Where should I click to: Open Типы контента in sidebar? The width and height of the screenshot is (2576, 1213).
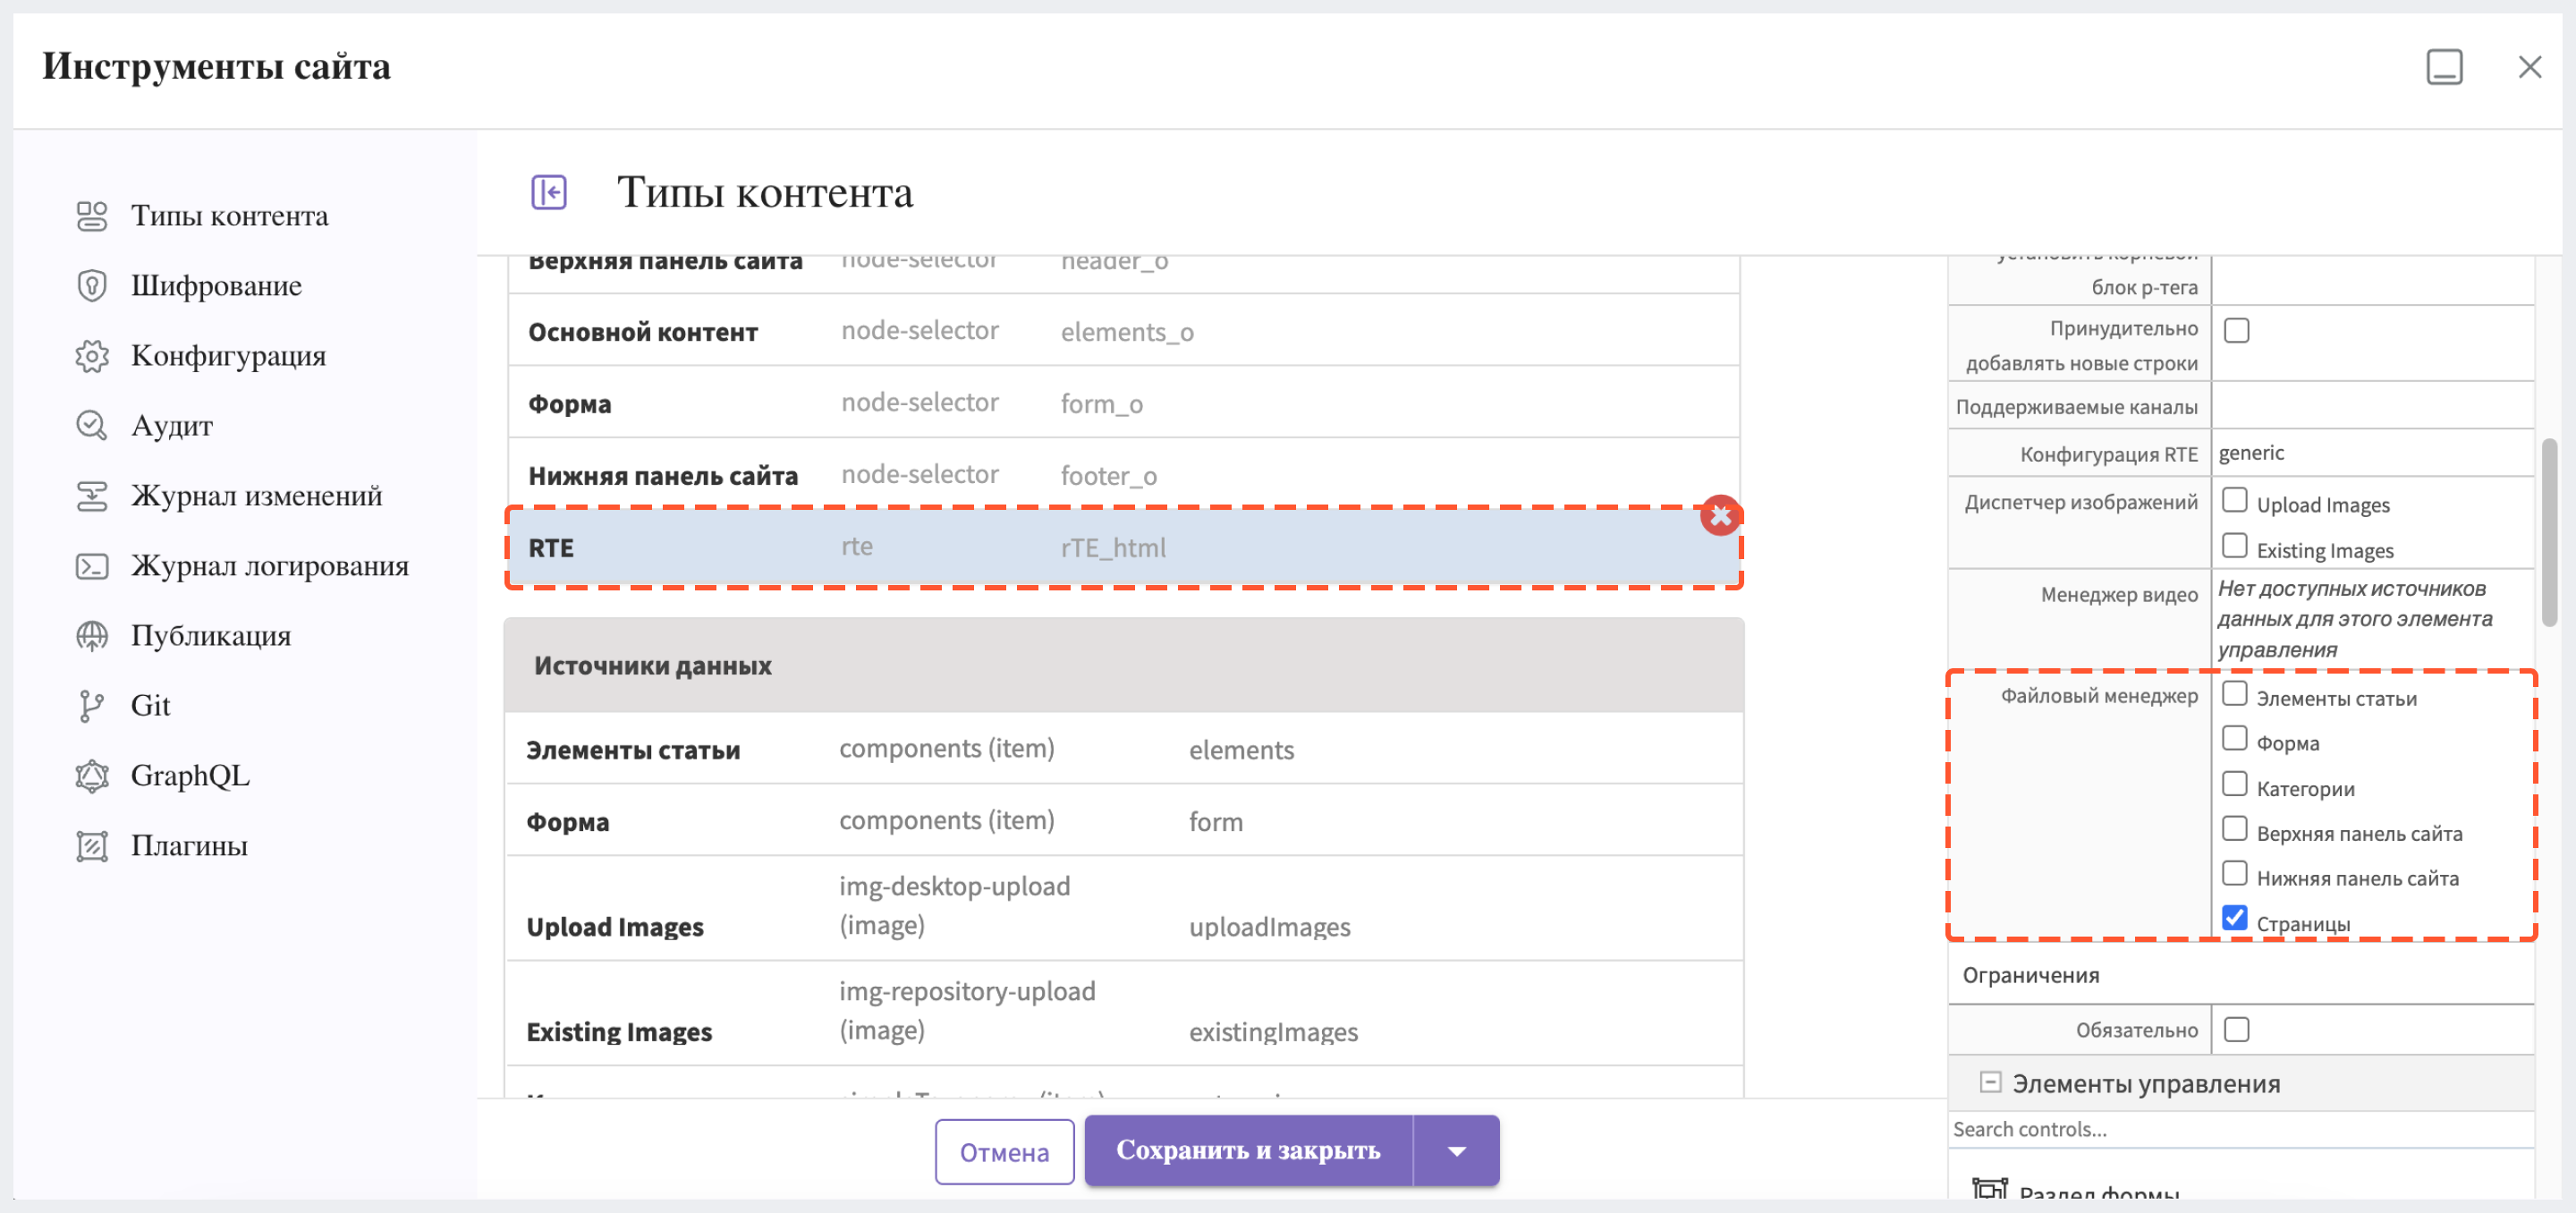click(x=228, y=215)
